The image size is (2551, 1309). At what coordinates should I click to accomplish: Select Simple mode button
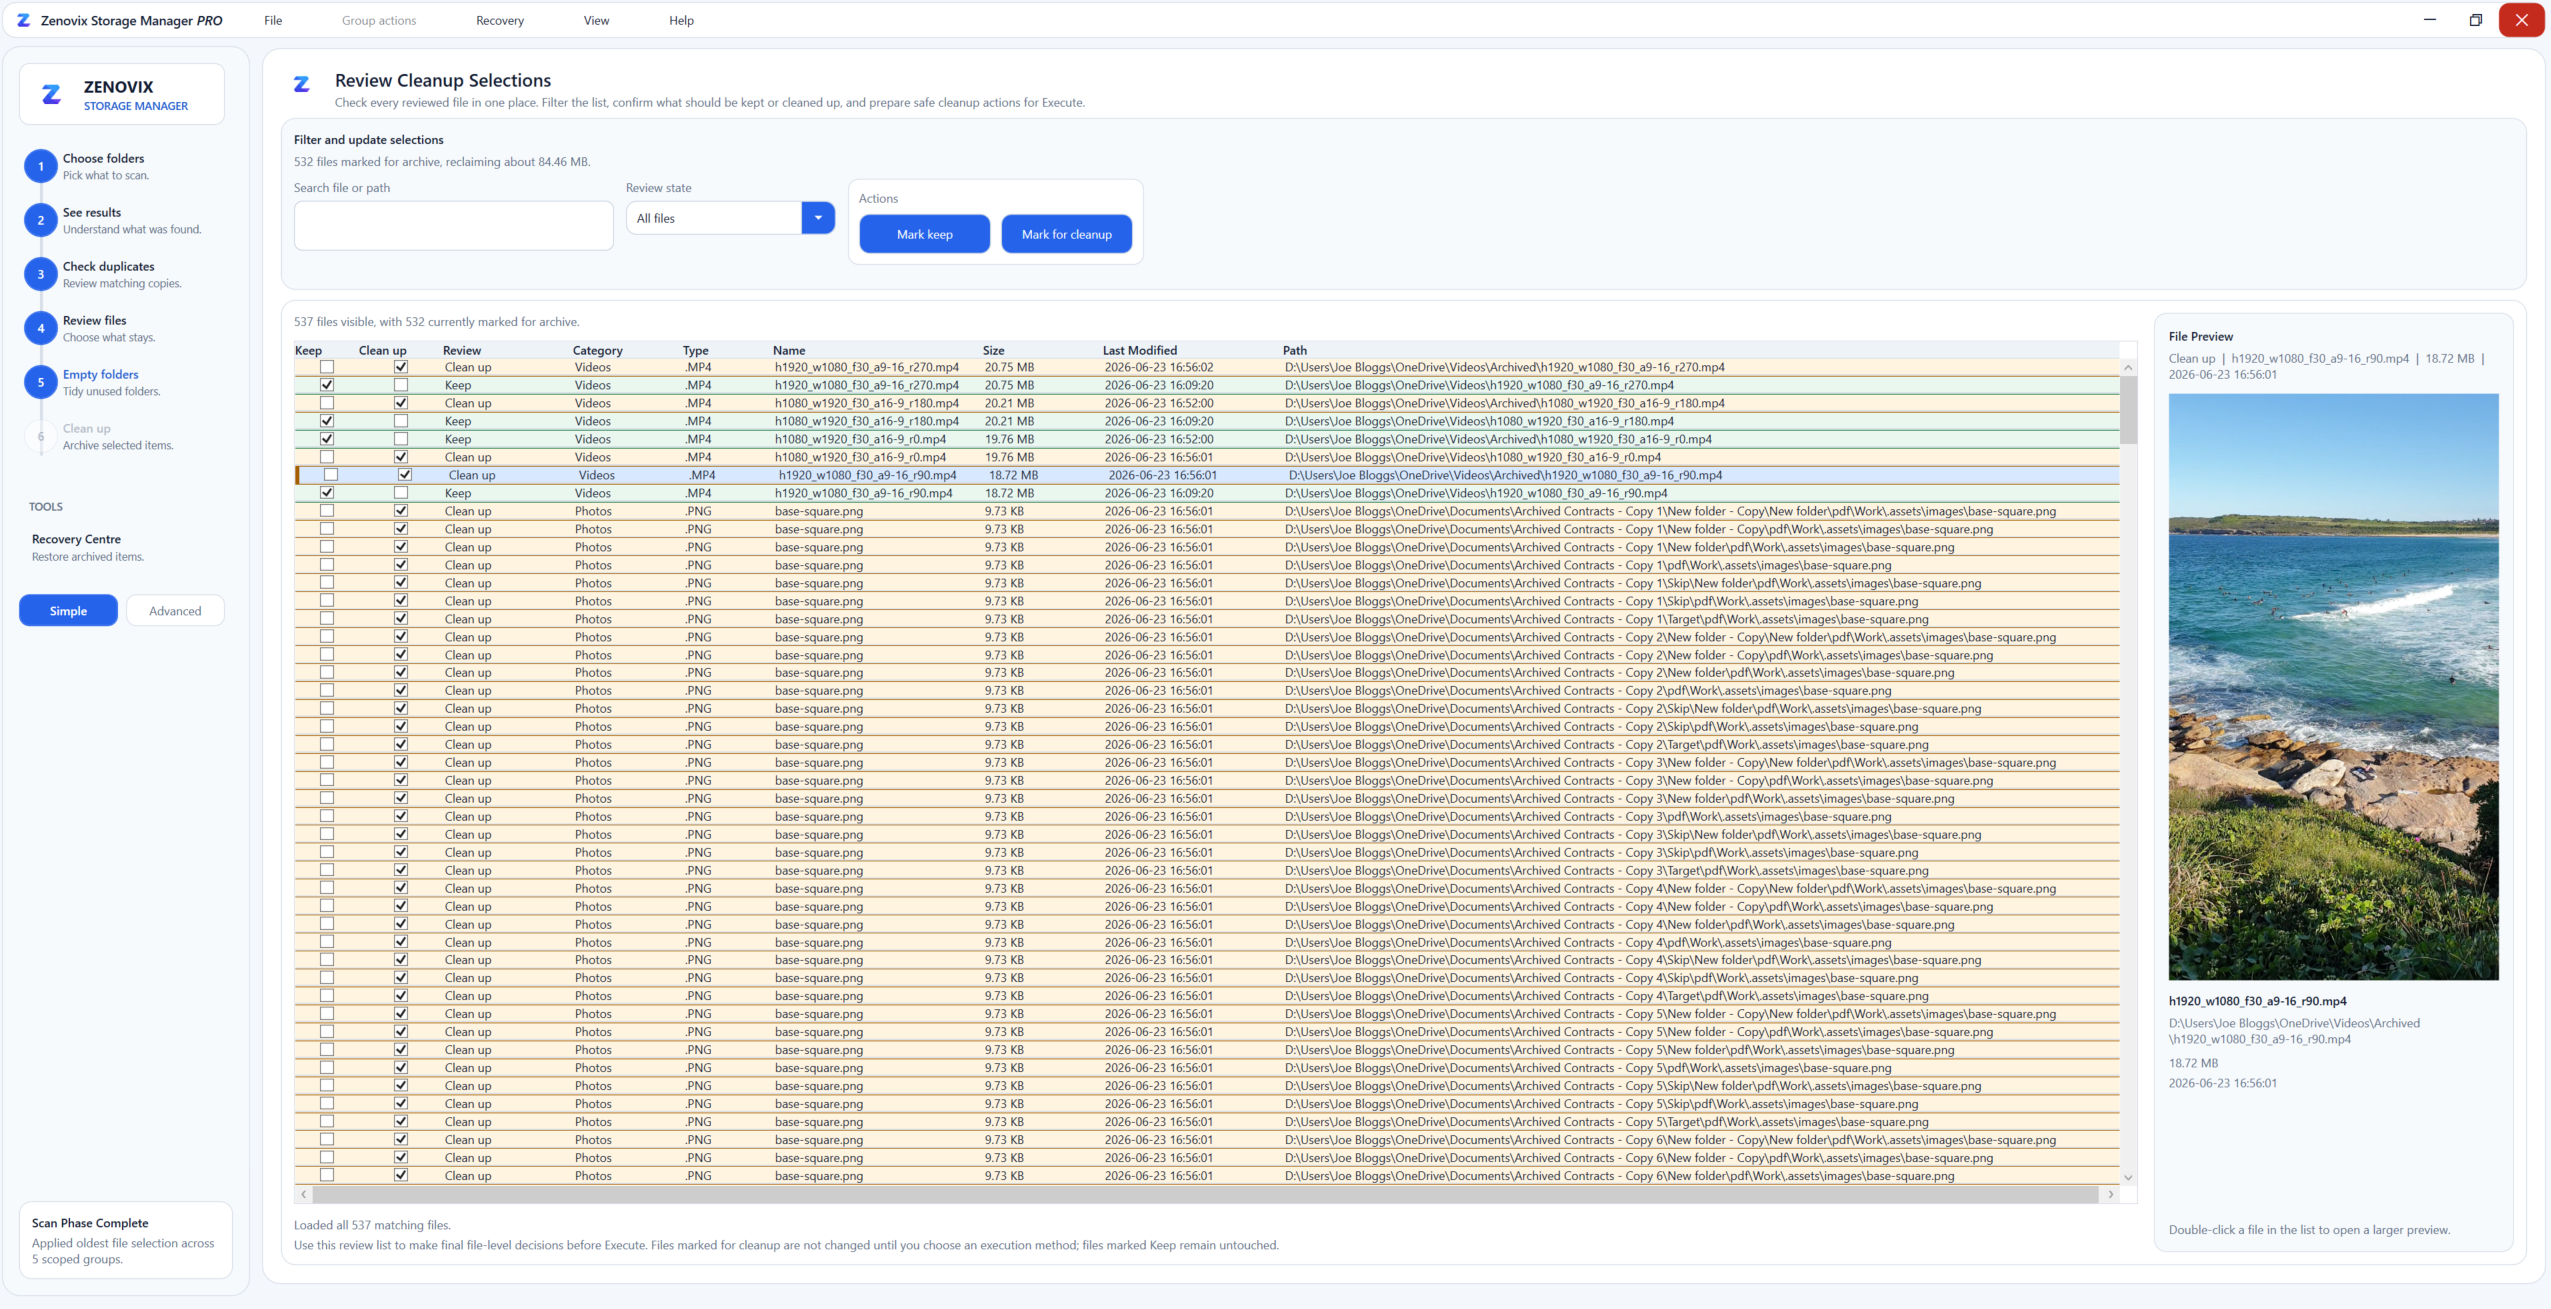point(68,611)
